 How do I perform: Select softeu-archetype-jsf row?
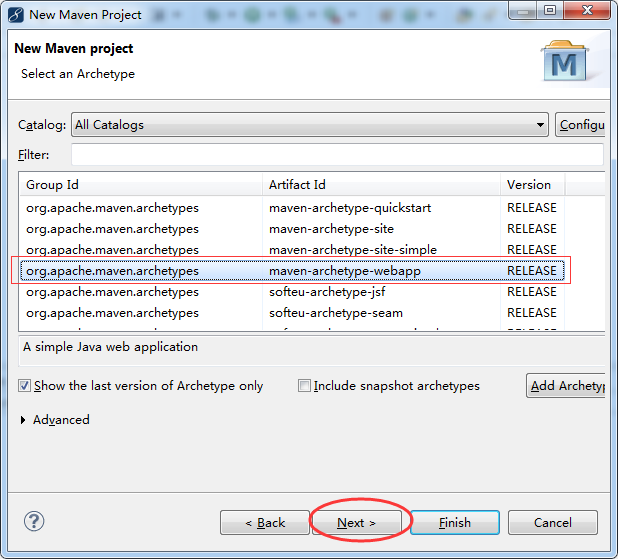[x=292, y=292]
